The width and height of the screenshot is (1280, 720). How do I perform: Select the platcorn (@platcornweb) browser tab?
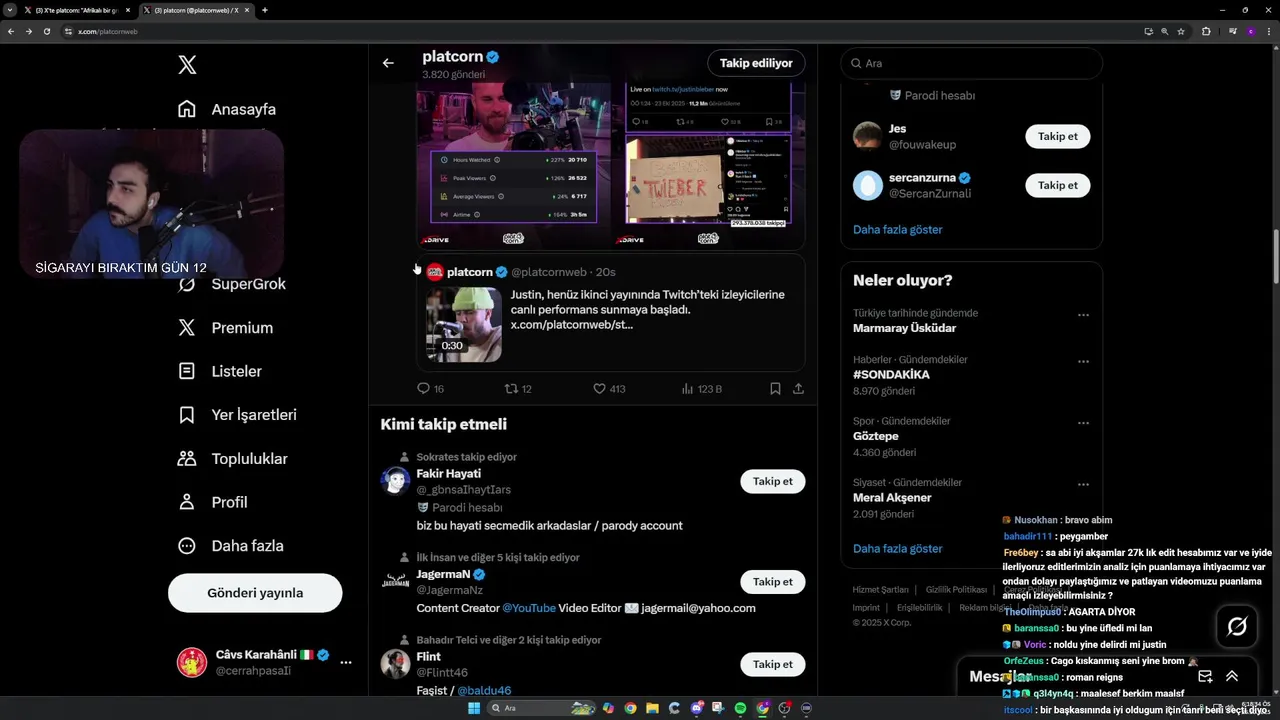point(195,10)
